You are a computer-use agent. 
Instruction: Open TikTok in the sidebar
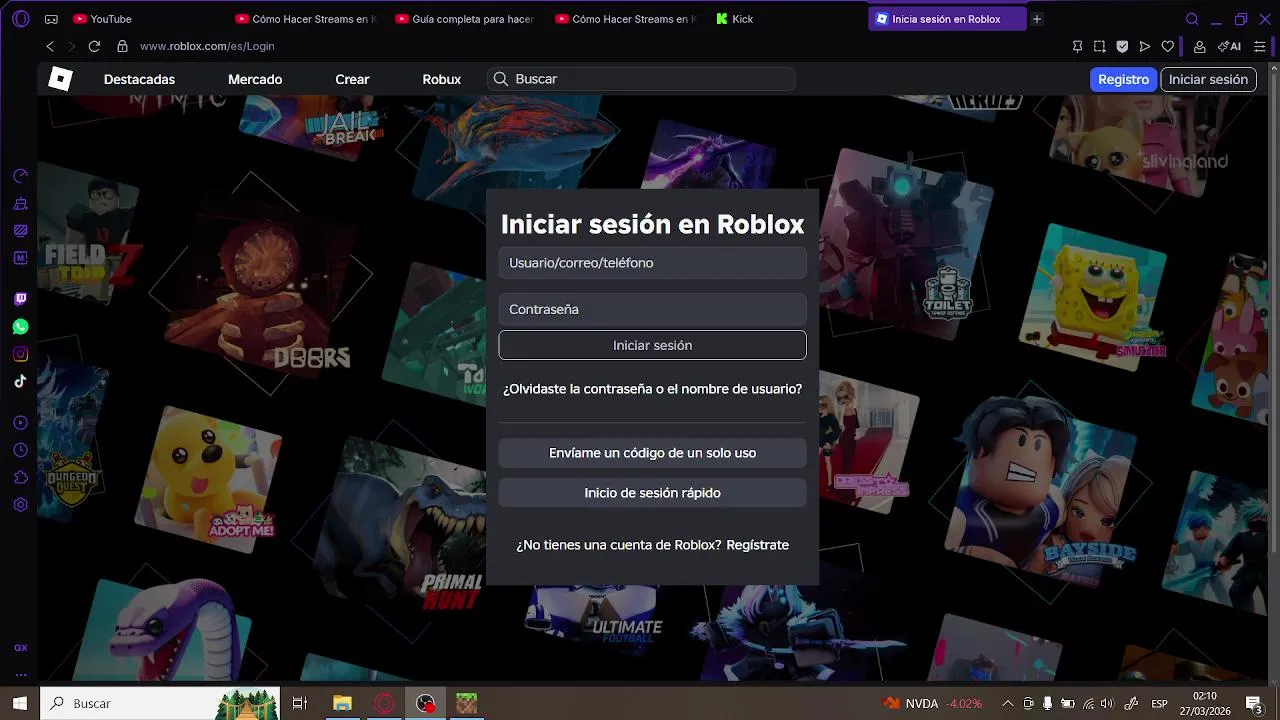pyautogui.click(x=20, y=381)
